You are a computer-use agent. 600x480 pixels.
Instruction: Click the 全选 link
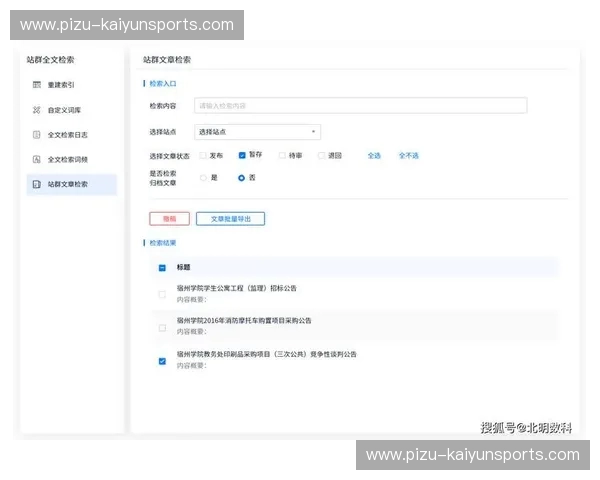374,155
